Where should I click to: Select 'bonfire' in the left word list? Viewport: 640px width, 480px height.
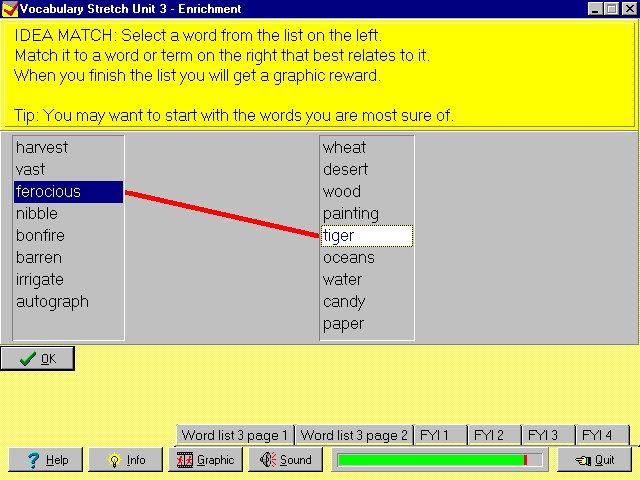click(x=40, y=236)
